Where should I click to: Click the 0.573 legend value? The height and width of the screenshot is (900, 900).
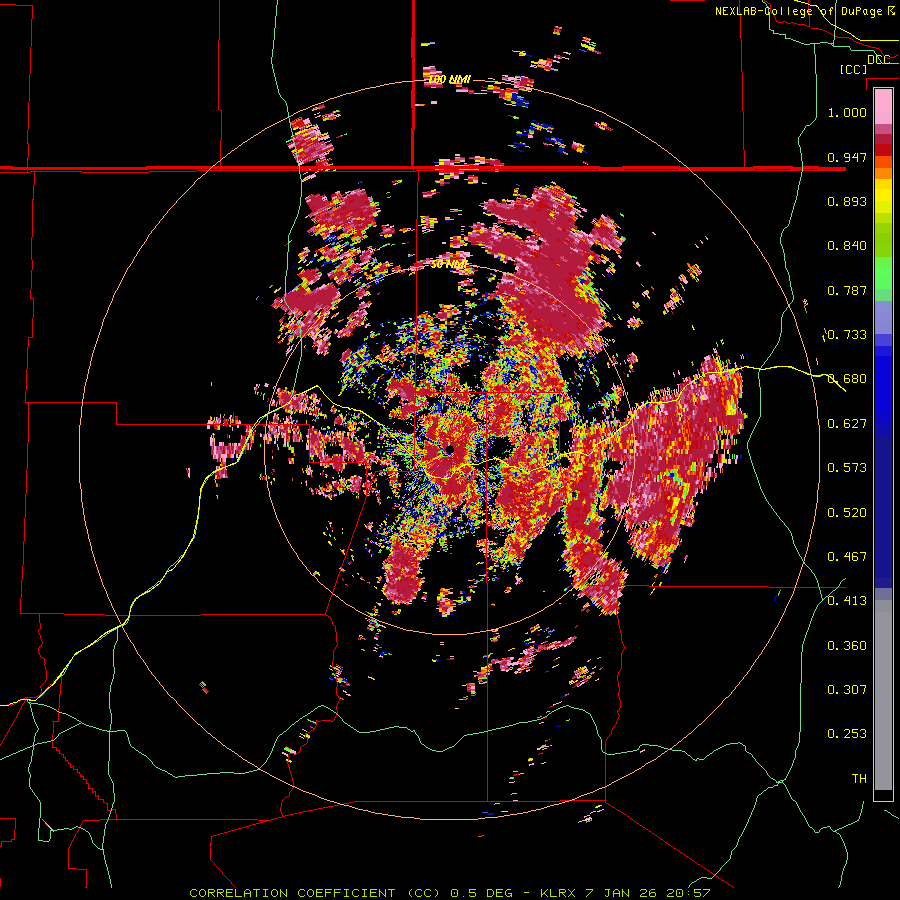coord(847,468)
